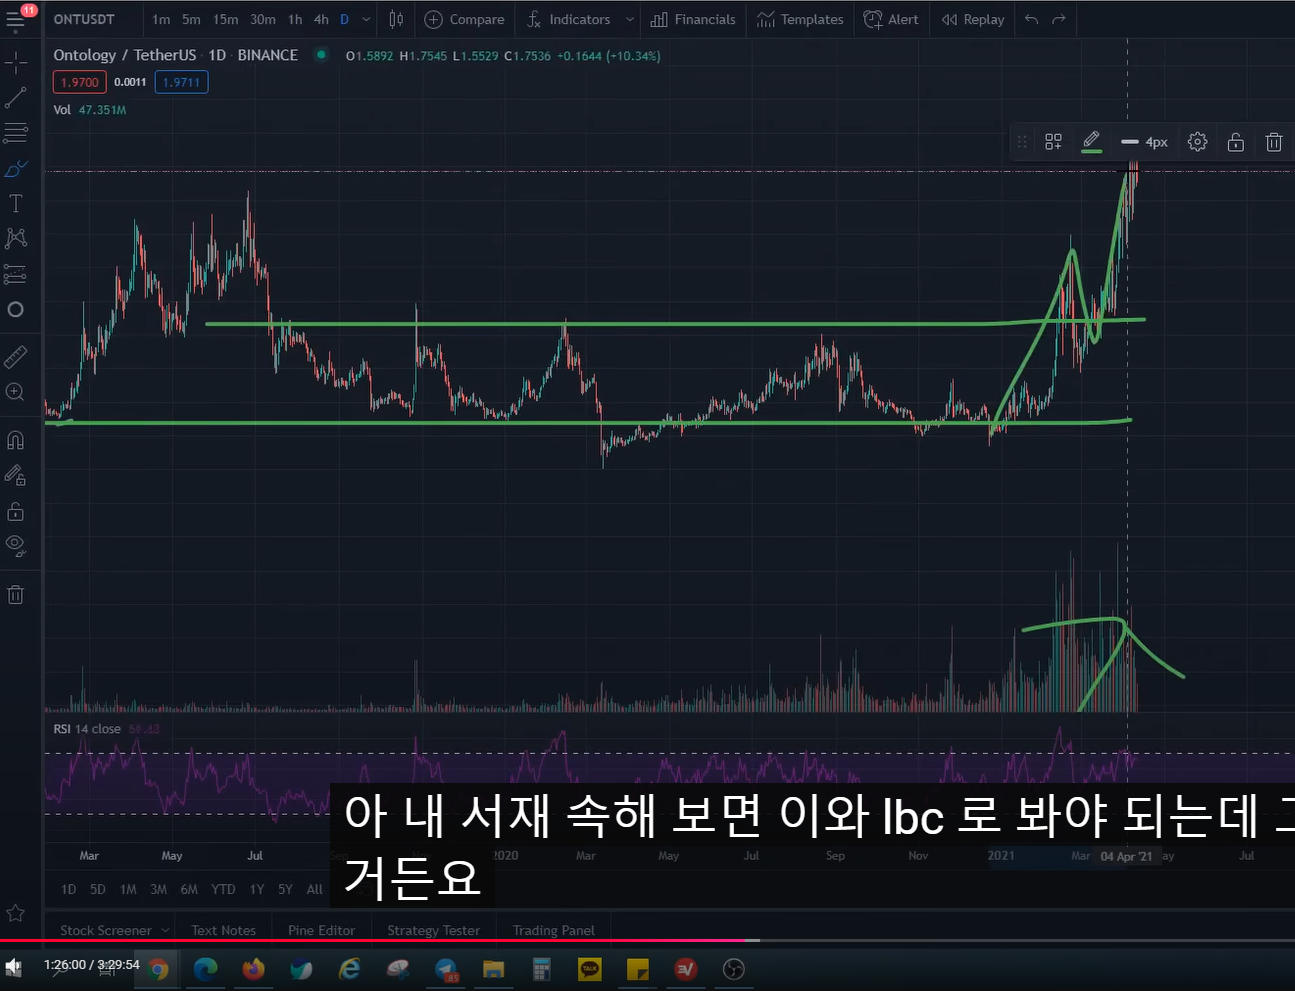Click the Compare symbol button

click(465, 19)
